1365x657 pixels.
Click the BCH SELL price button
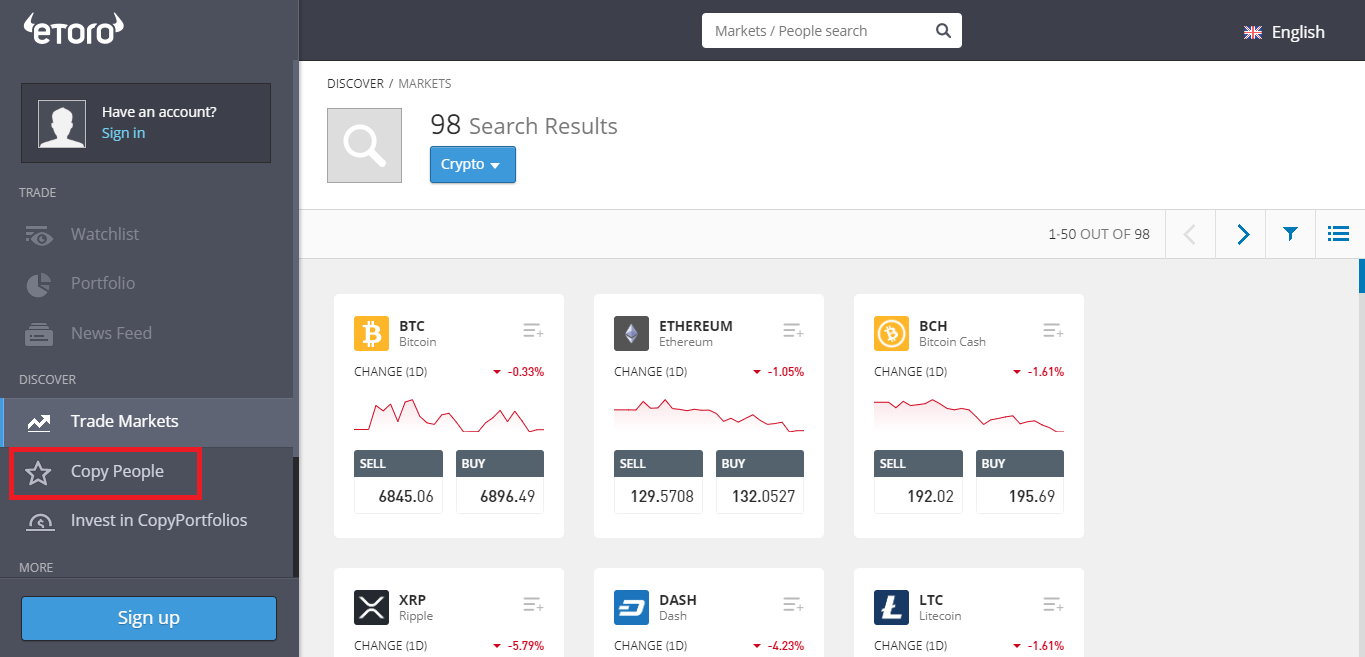pyautogui.click(x=918, y=482)
